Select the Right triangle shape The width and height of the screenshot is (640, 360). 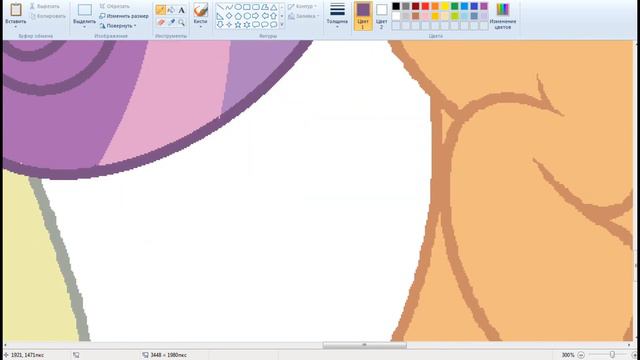220,16
